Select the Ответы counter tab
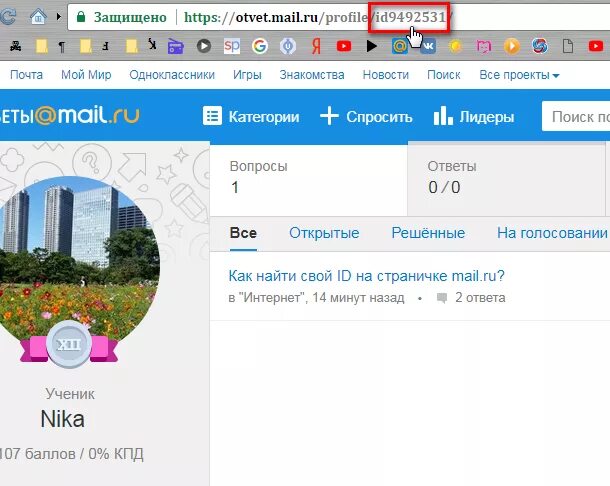Image resolution: width=610 pixels, height=486 pixels. [x=506, y=179]
